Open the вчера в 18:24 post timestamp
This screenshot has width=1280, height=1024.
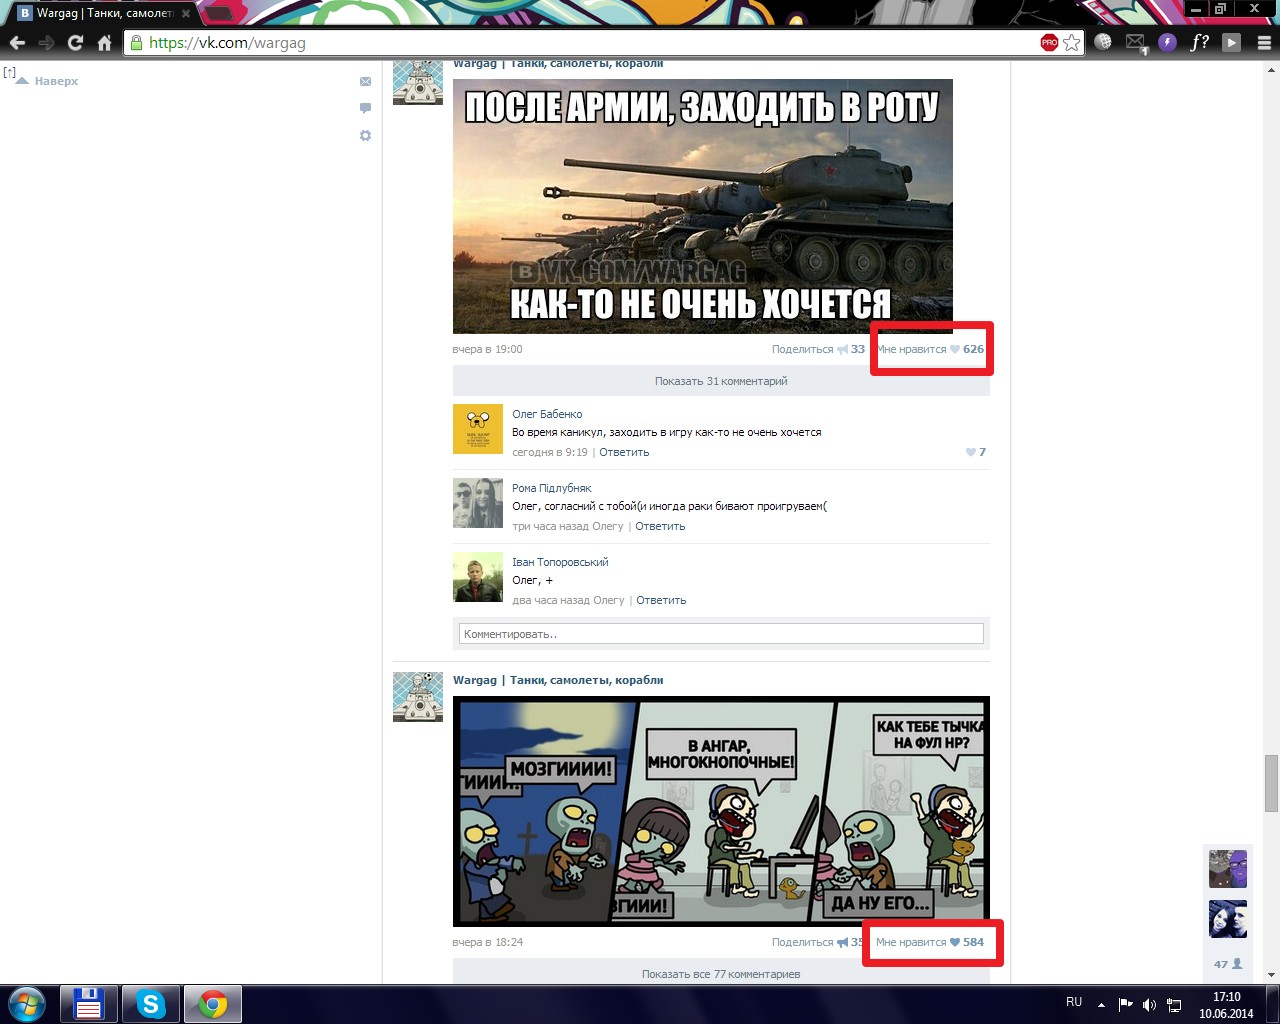click(487, 942)
